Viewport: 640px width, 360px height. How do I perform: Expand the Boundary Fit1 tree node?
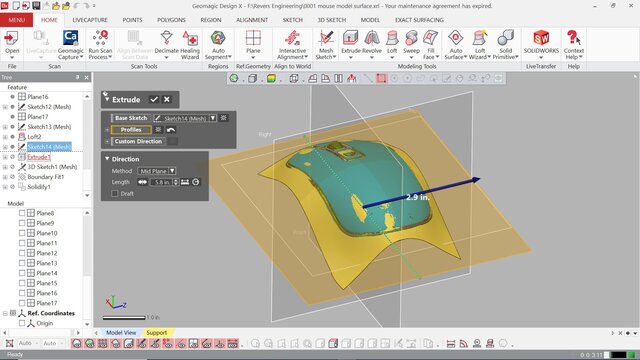[x=5, y=177]
